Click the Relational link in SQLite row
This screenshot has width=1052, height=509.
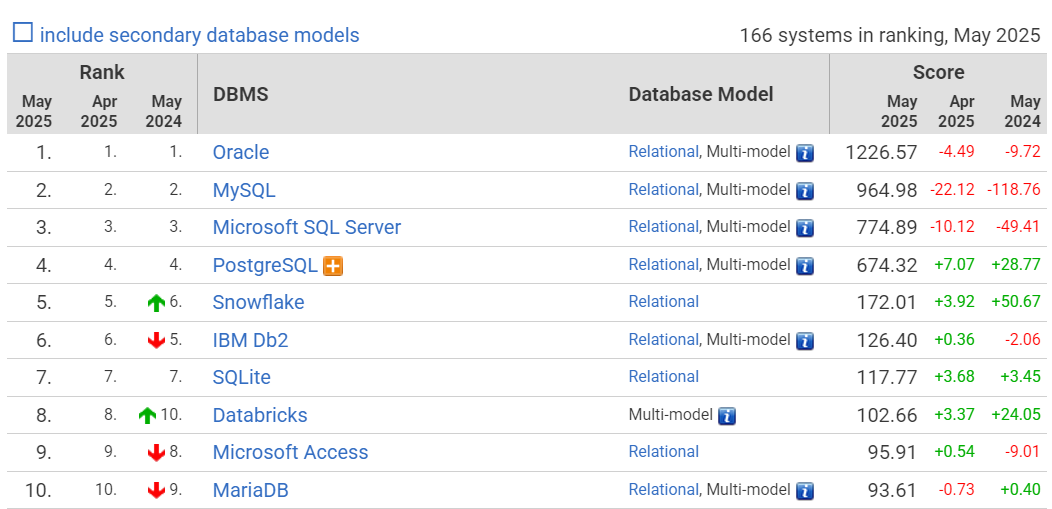coord(664,377)
